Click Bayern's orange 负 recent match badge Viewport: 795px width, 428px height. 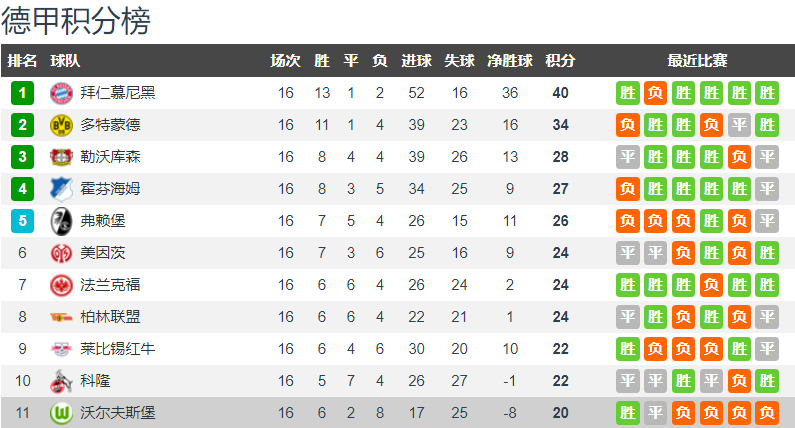coord(656,93)
